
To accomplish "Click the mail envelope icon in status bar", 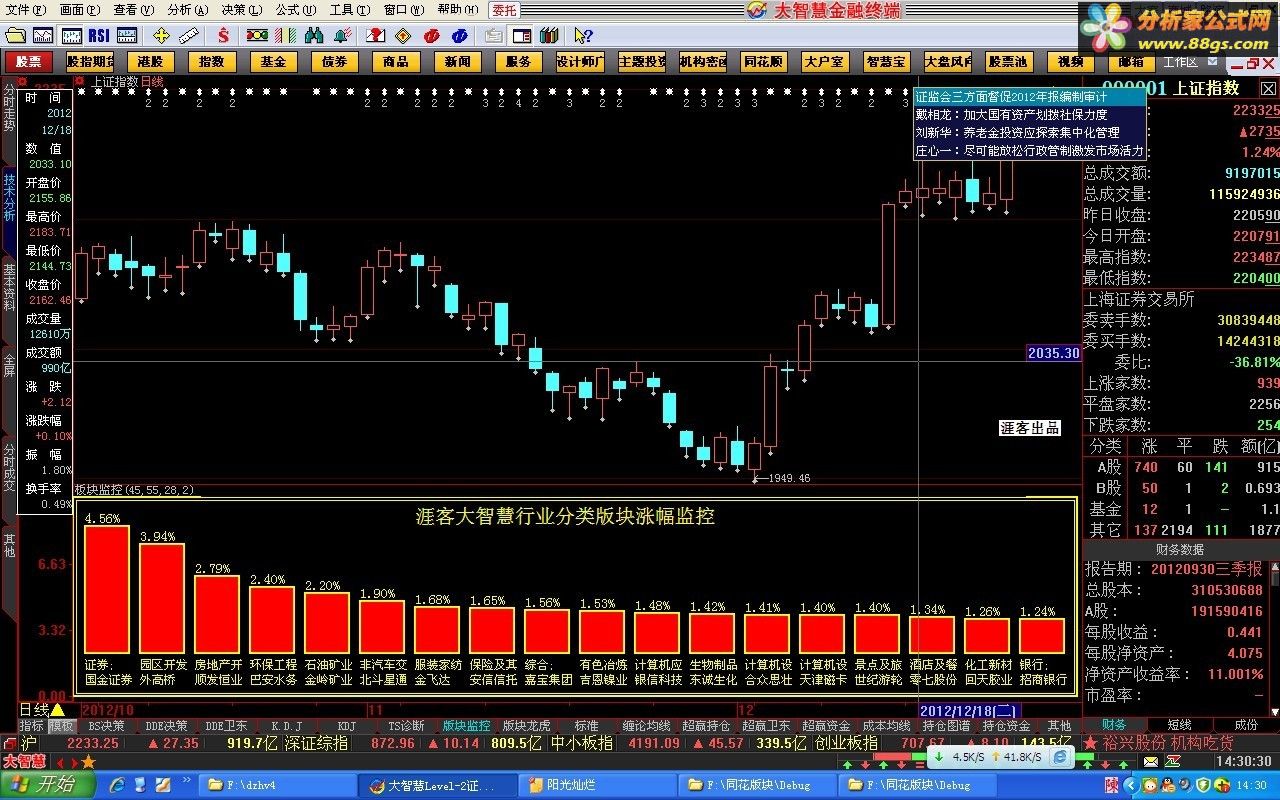I will coord(1150,763).
